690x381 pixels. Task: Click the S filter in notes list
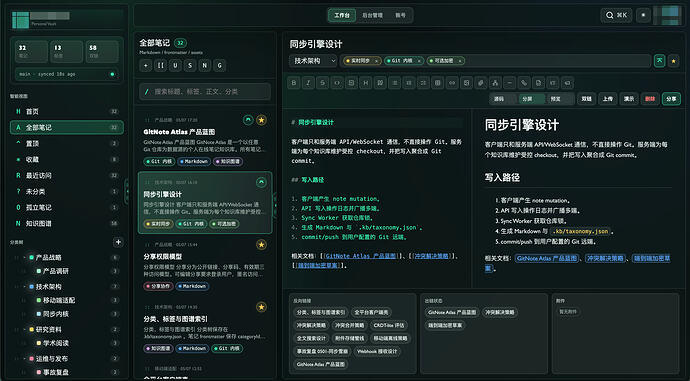point(190,66)
